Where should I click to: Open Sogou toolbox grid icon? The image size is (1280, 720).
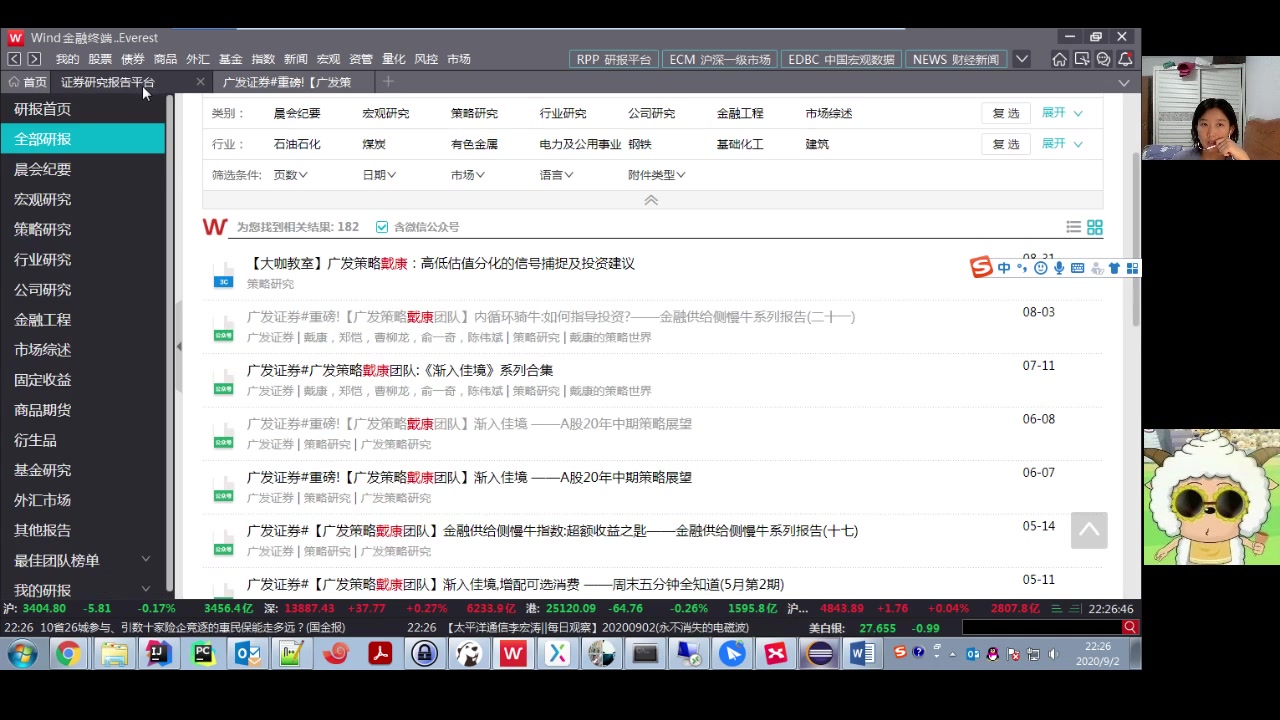click(1132, 268)
